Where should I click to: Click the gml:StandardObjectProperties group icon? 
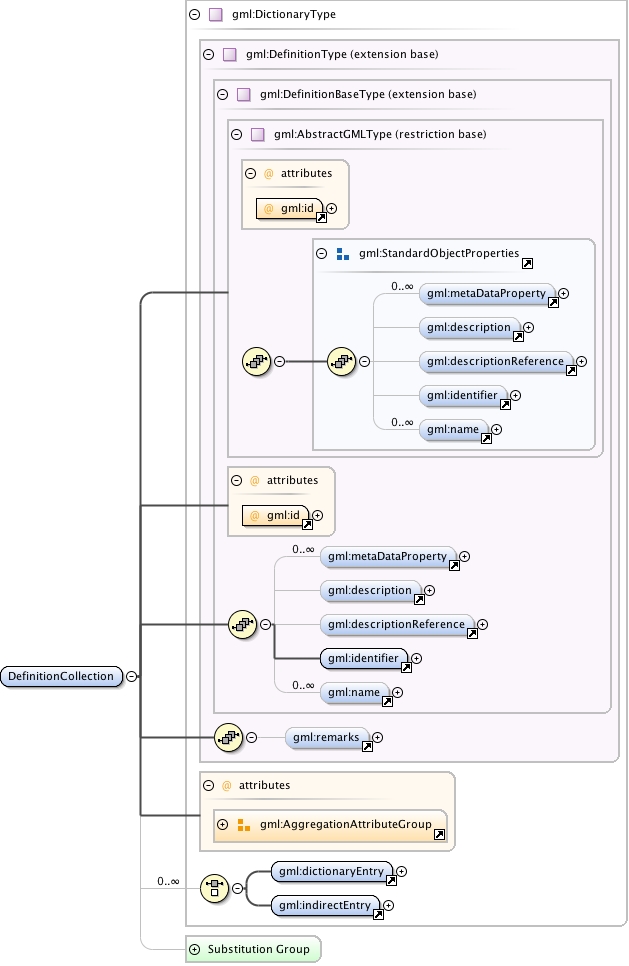pyautogui.click(x=343, y=253)
